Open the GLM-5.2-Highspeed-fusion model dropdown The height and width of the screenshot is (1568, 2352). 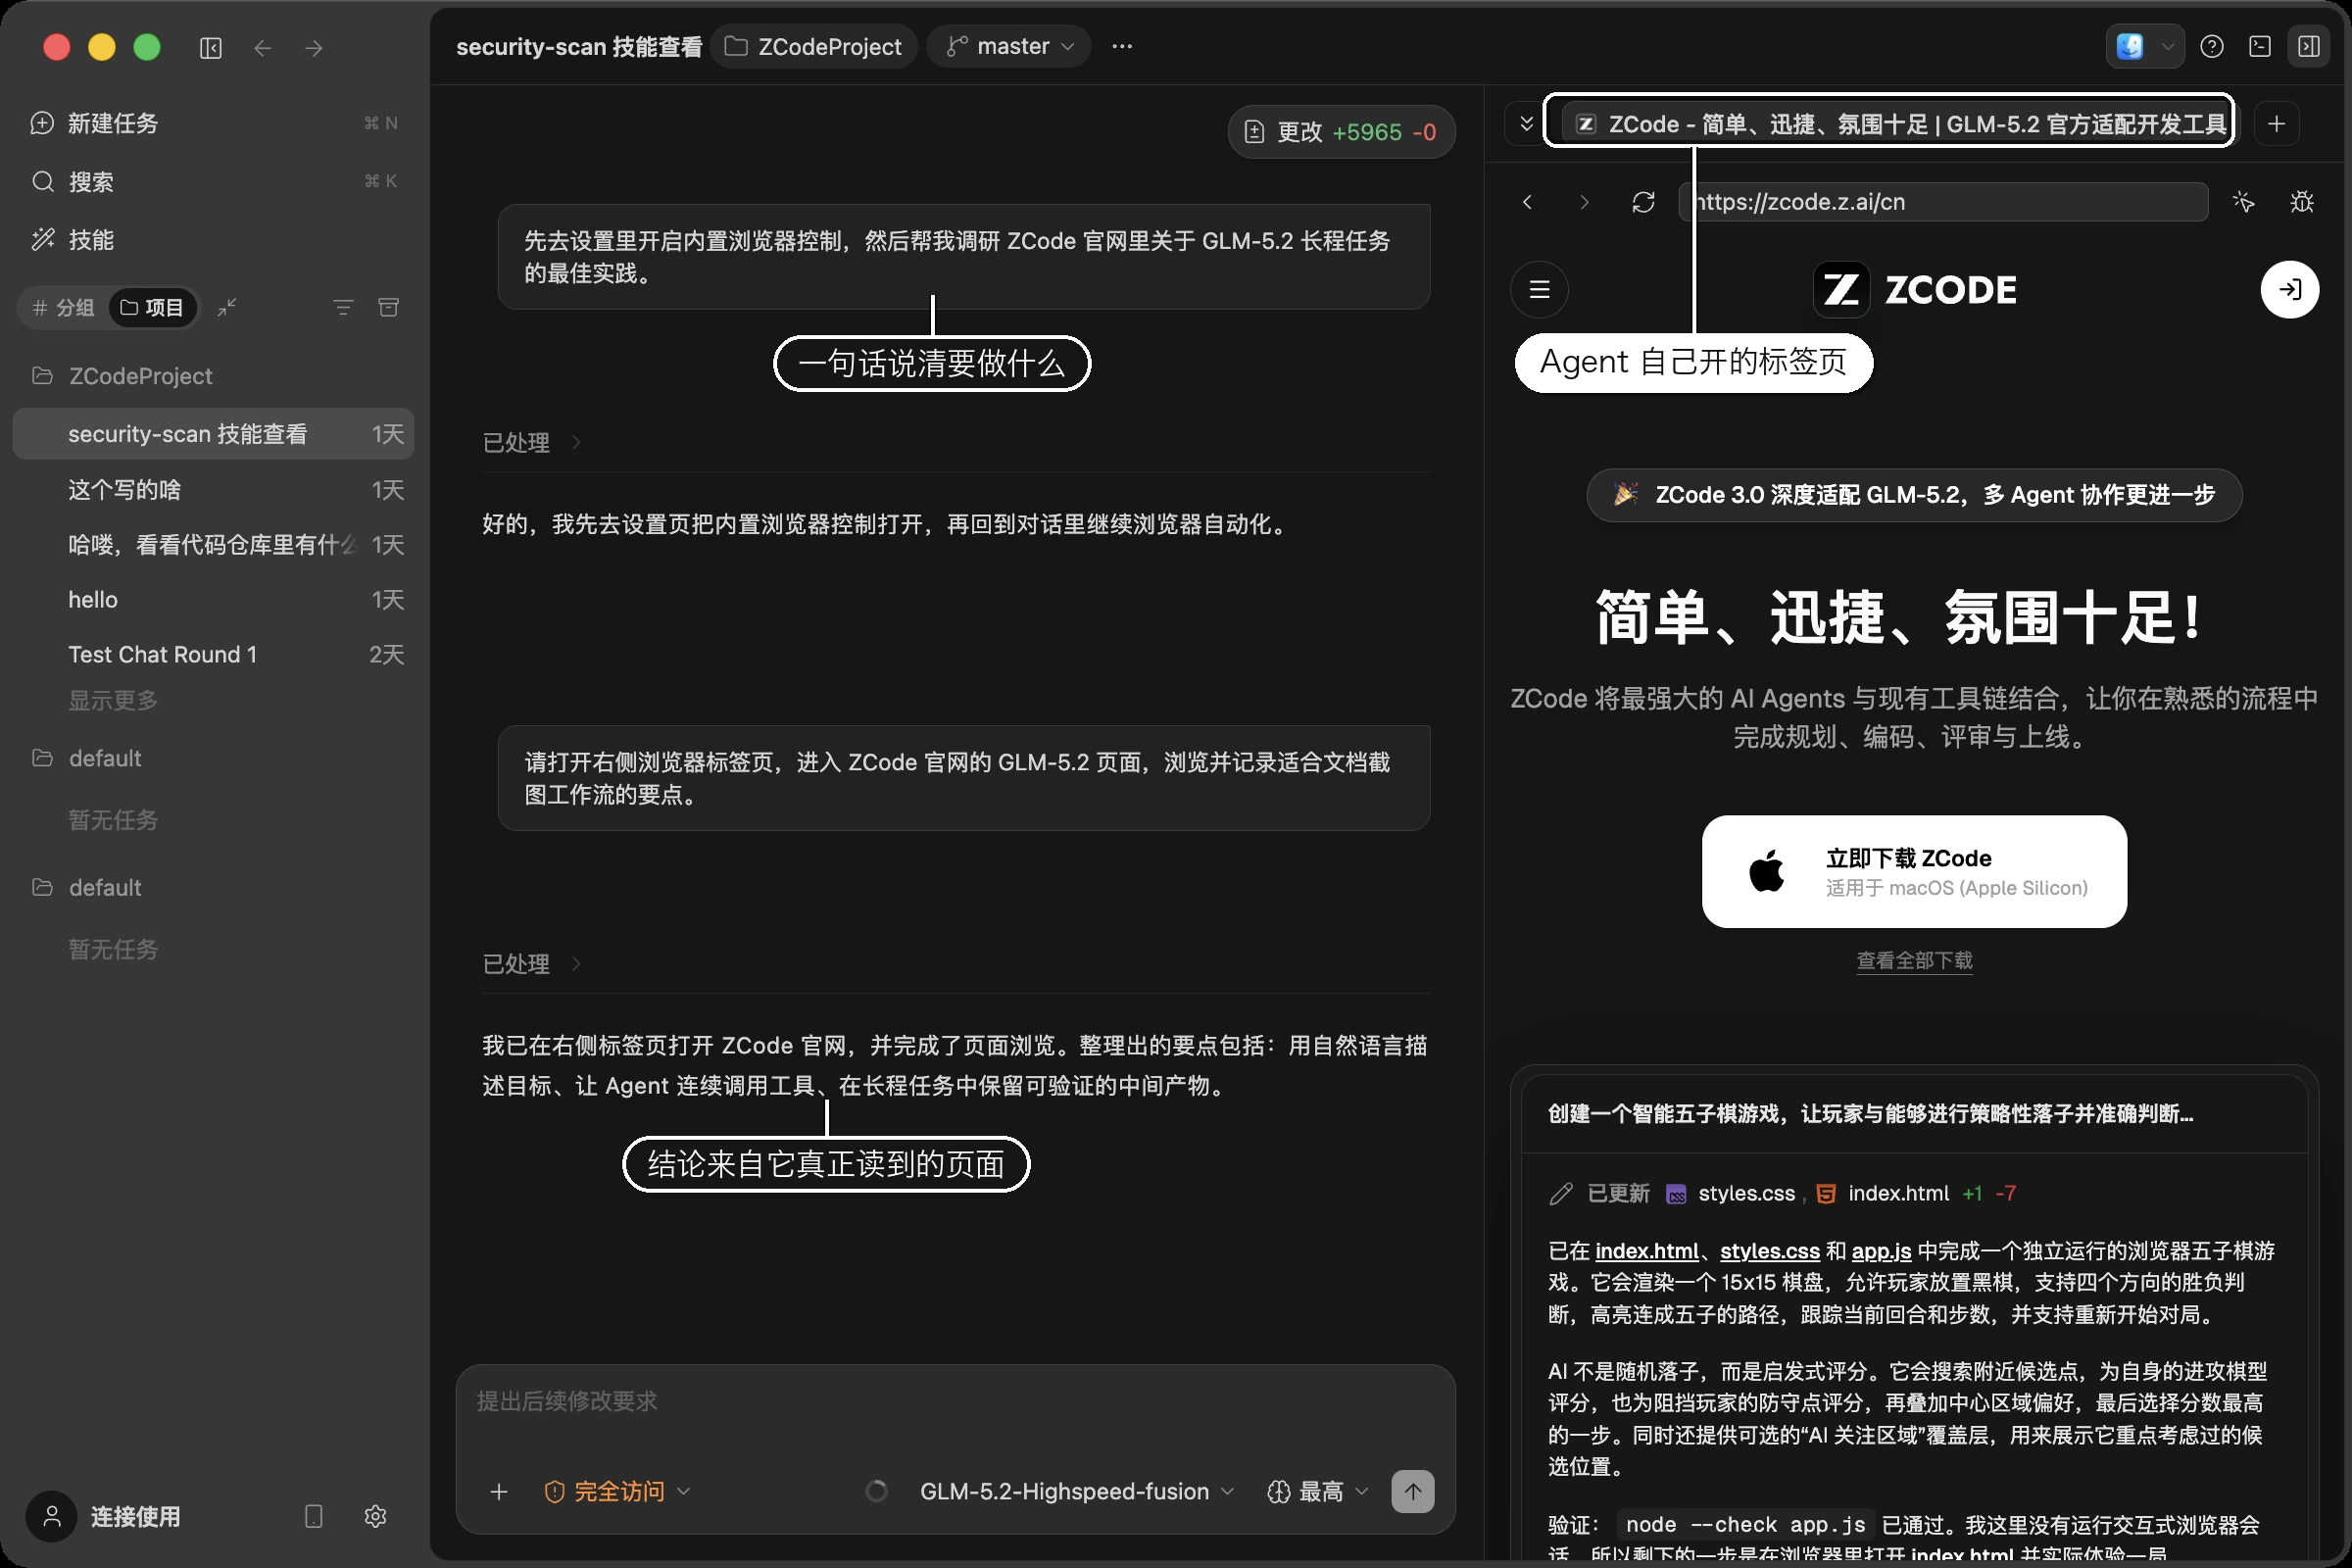[x=1076, y=1492]
